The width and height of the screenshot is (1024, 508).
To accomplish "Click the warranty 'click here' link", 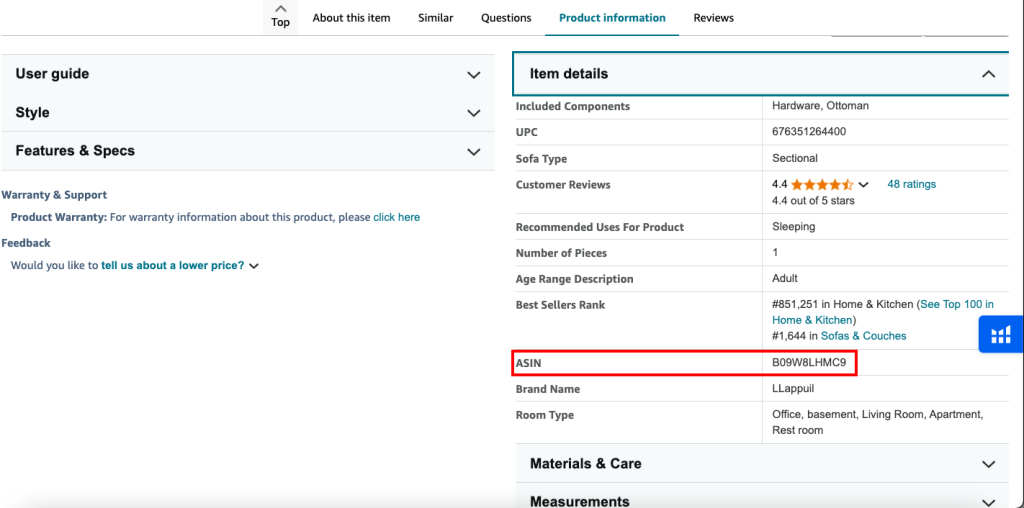I will pyautogui.click(x=396, y=217).
